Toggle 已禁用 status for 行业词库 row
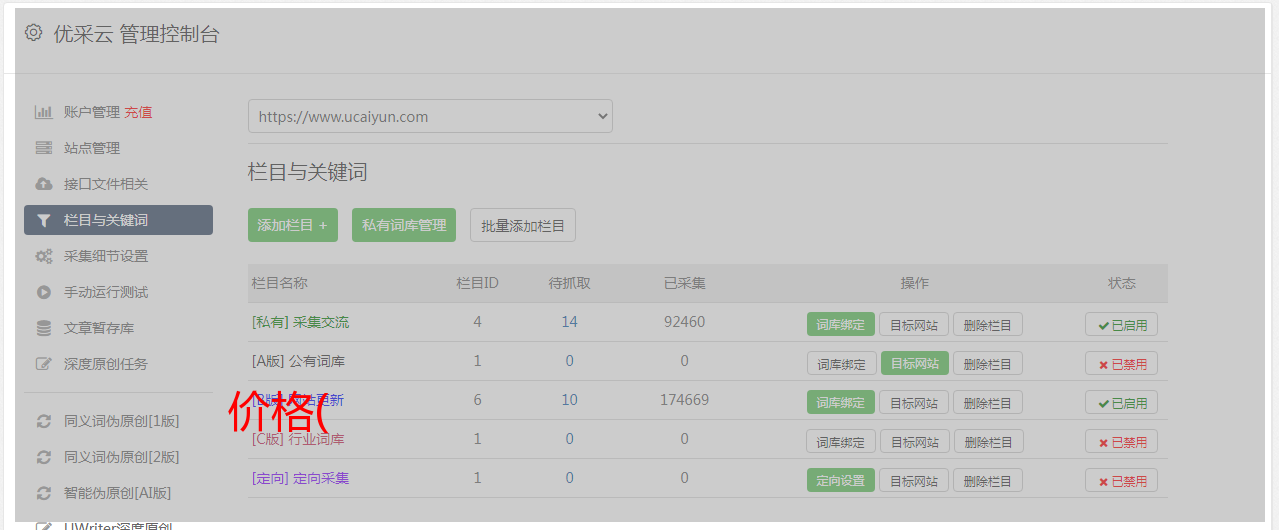This screenshot has height=530, width=1279. tap(1122, 441)
